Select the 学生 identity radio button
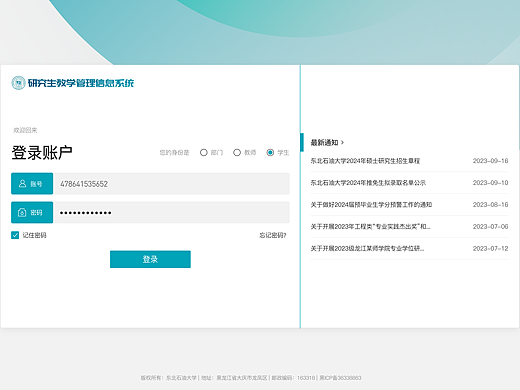Screen dimensions: 520x390 pyautogui.click(x=270, y=152)
